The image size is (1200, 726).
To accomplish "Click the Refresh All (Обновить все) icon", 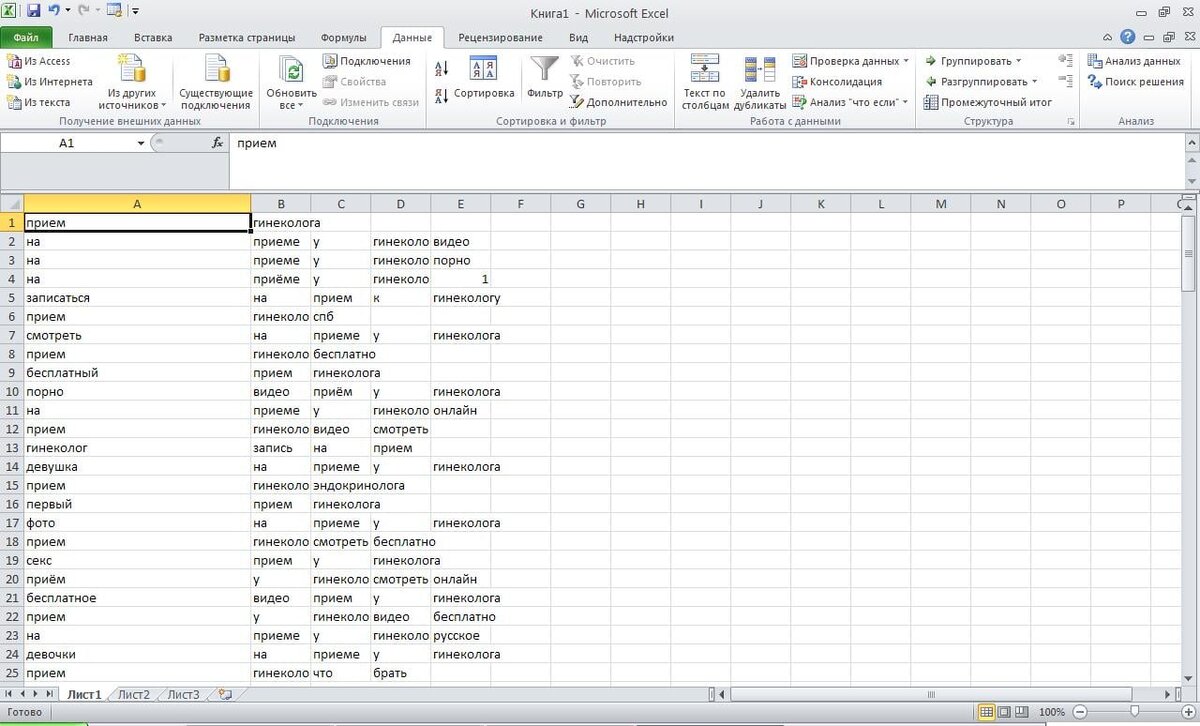I will [291, 70].
